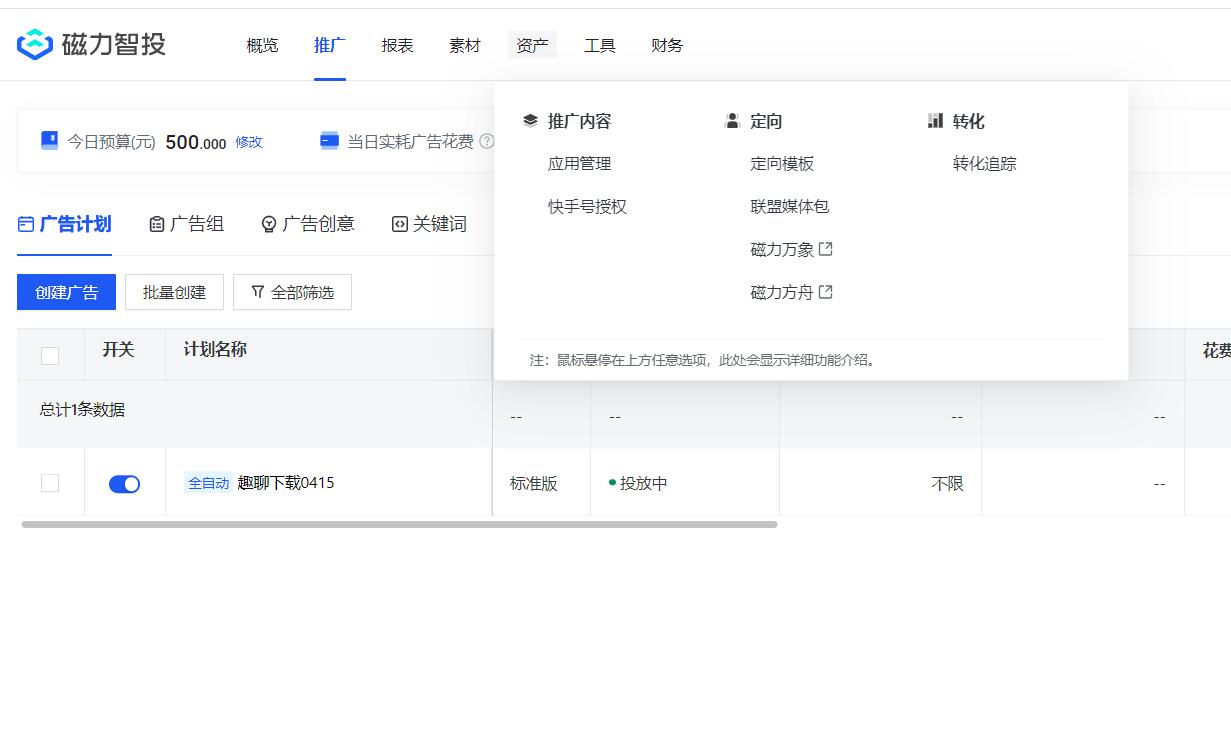Toggle the 趣聊下载0415 plan switch
The image size is (1231, 732).
click(124, 484)
